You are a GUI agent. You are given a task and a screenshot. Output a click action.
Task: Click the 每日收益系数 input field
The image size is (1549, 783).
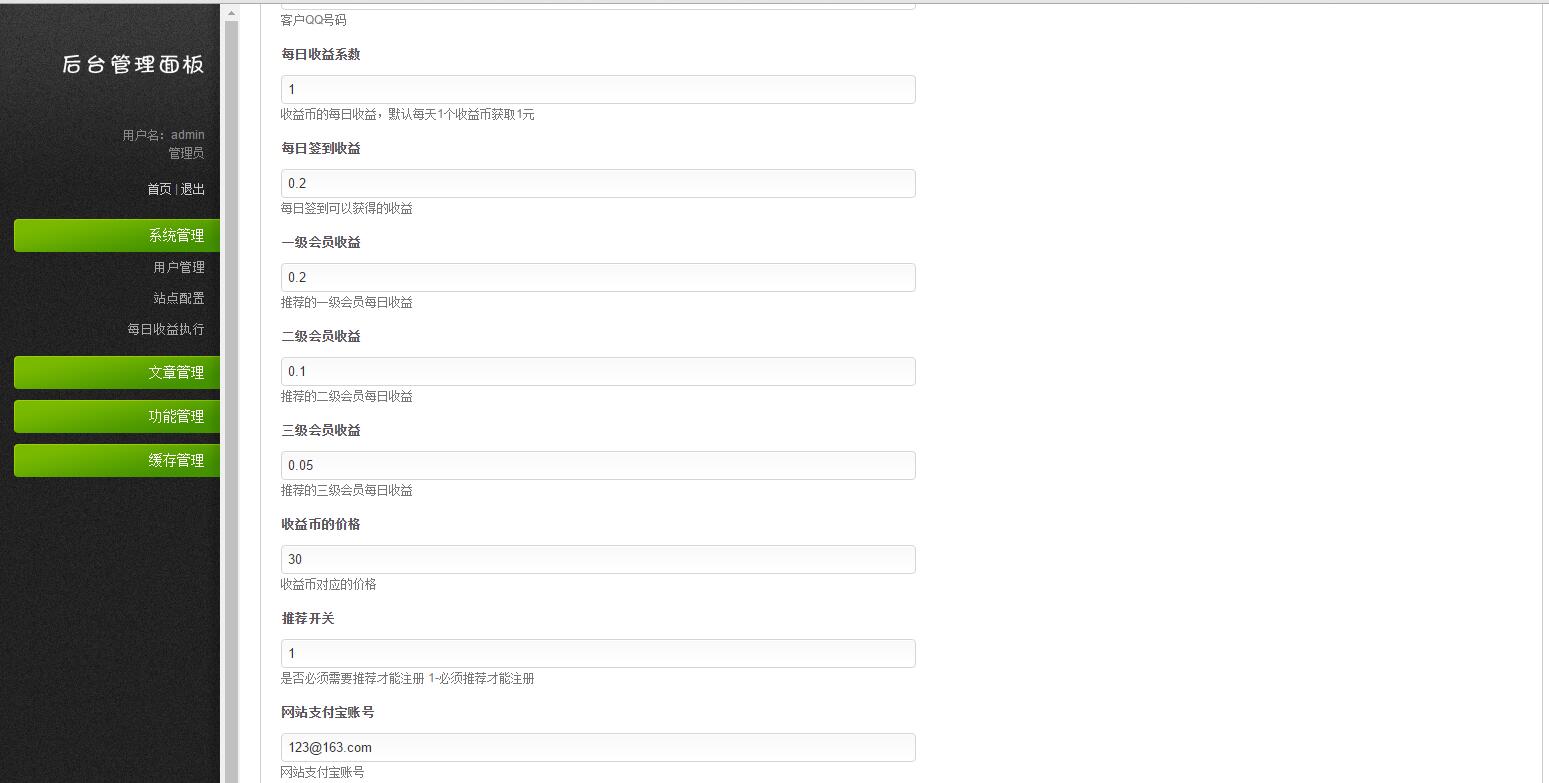pyautogui.click(x=598, y=90)
